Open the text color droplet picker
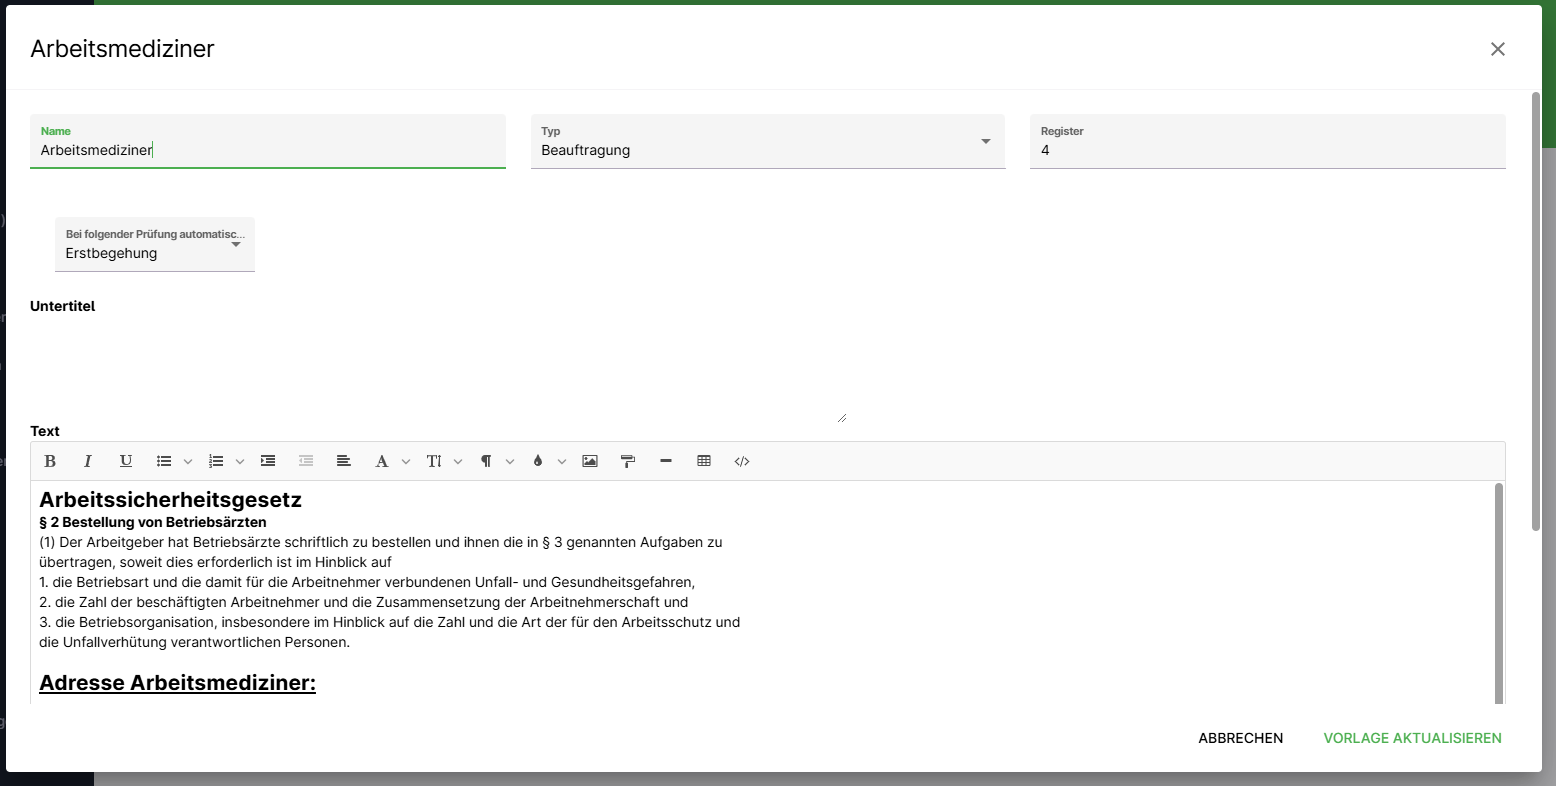1556x786 pixels. [538, 461]
